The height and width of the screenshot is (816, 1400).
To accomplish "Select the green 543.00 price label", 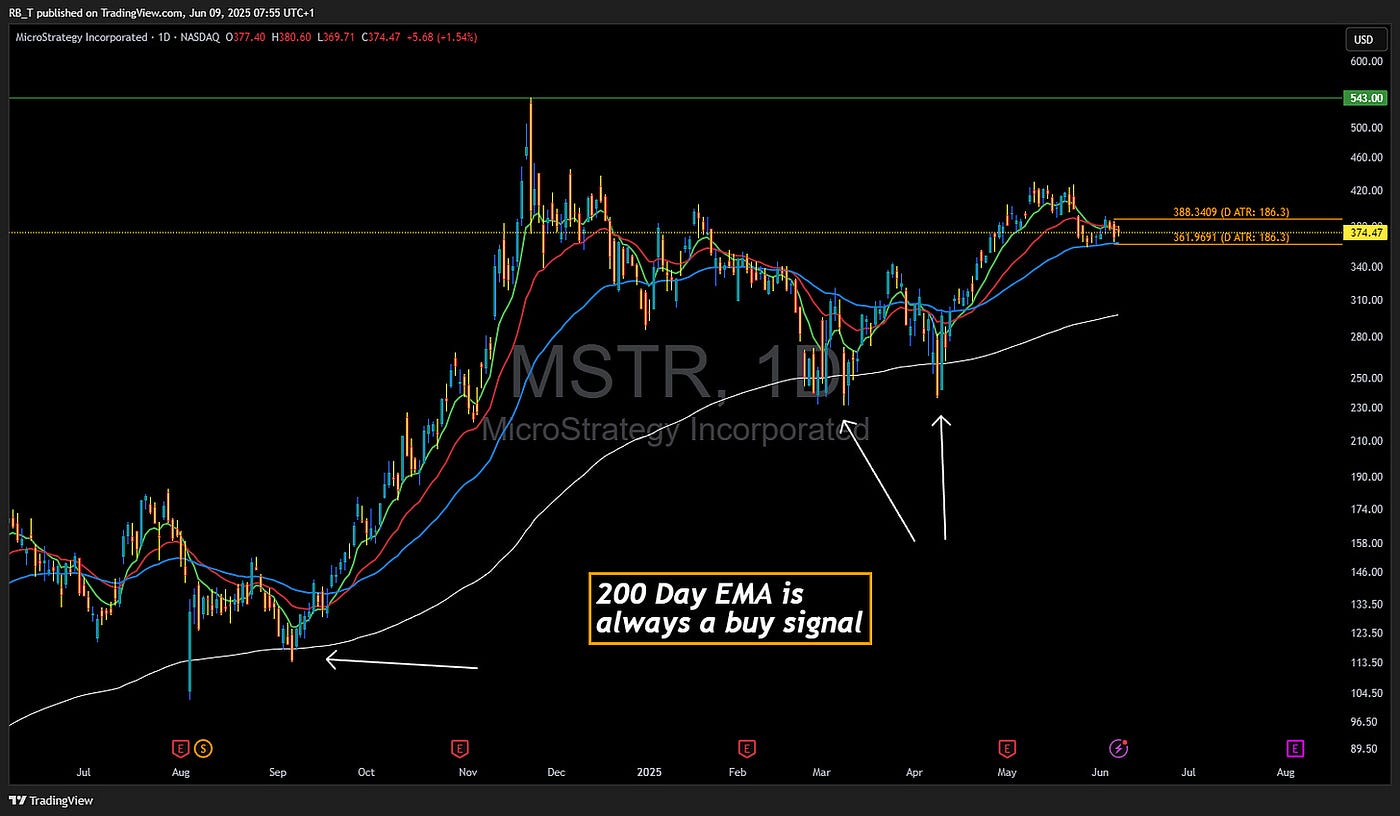I will point(1366,98).
